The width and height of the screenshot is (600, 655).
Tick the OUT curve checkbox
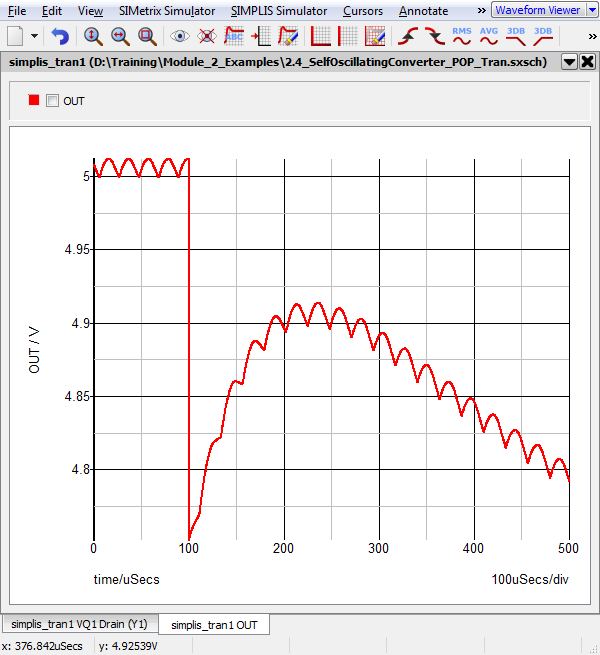click(53, 101)
